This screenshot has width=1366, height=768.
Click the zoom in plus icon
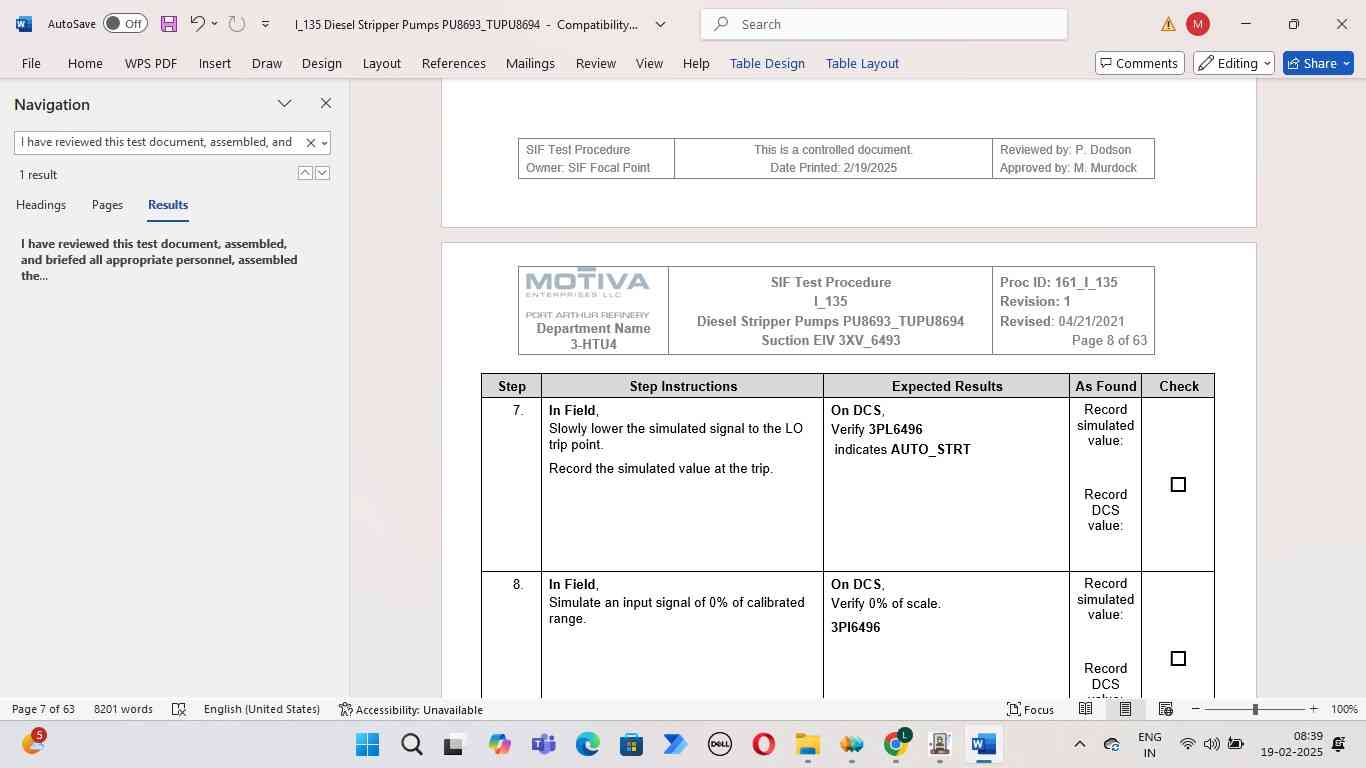pyautogui.click(x=1314, y=709)
